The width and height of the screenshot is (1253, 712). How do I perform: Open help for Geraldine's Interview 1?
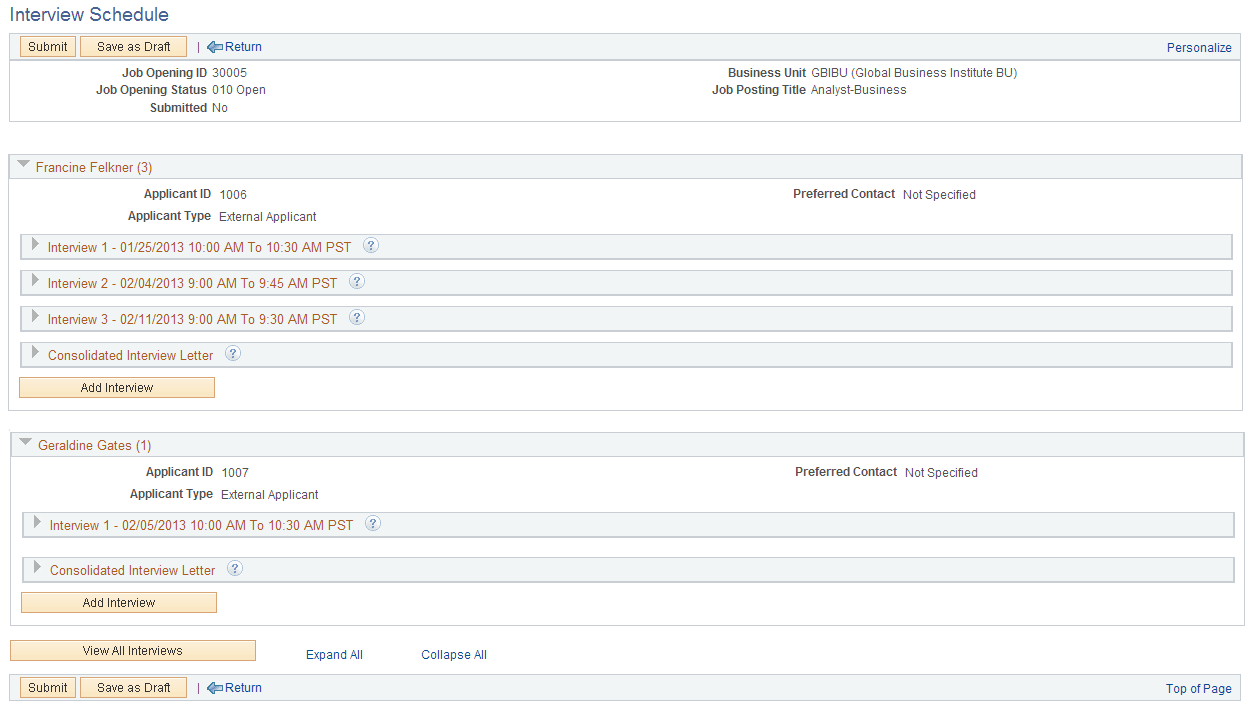click(x=372, y=524)
